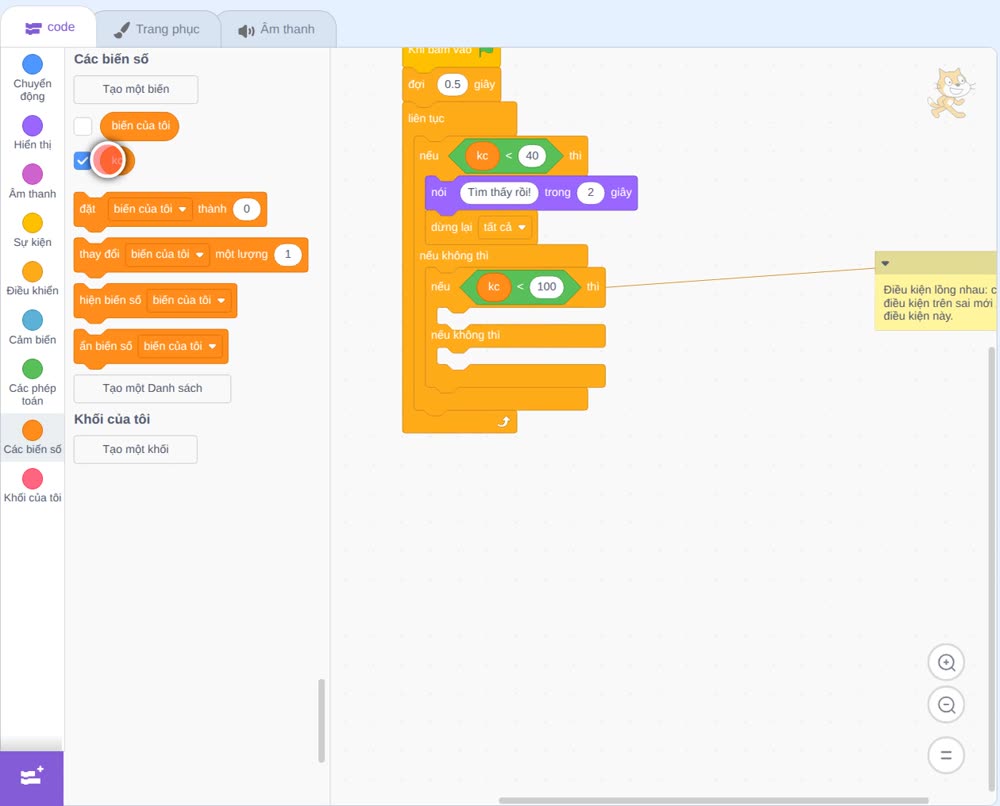Click the workspace vertical scrollbar
The height and width of the screenshot is (806, 1000).
(992, 571)
